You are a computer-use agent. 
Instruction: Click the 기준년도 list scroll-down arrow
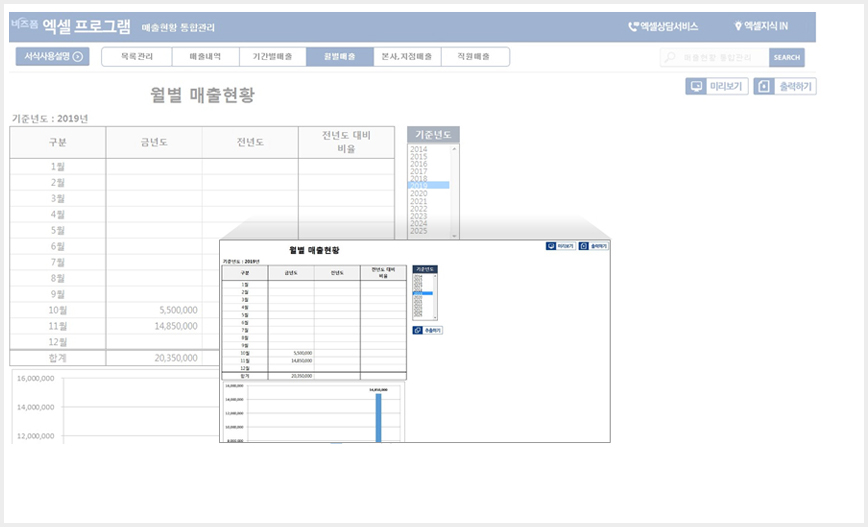pyautogui.click(x=454, y=236)
